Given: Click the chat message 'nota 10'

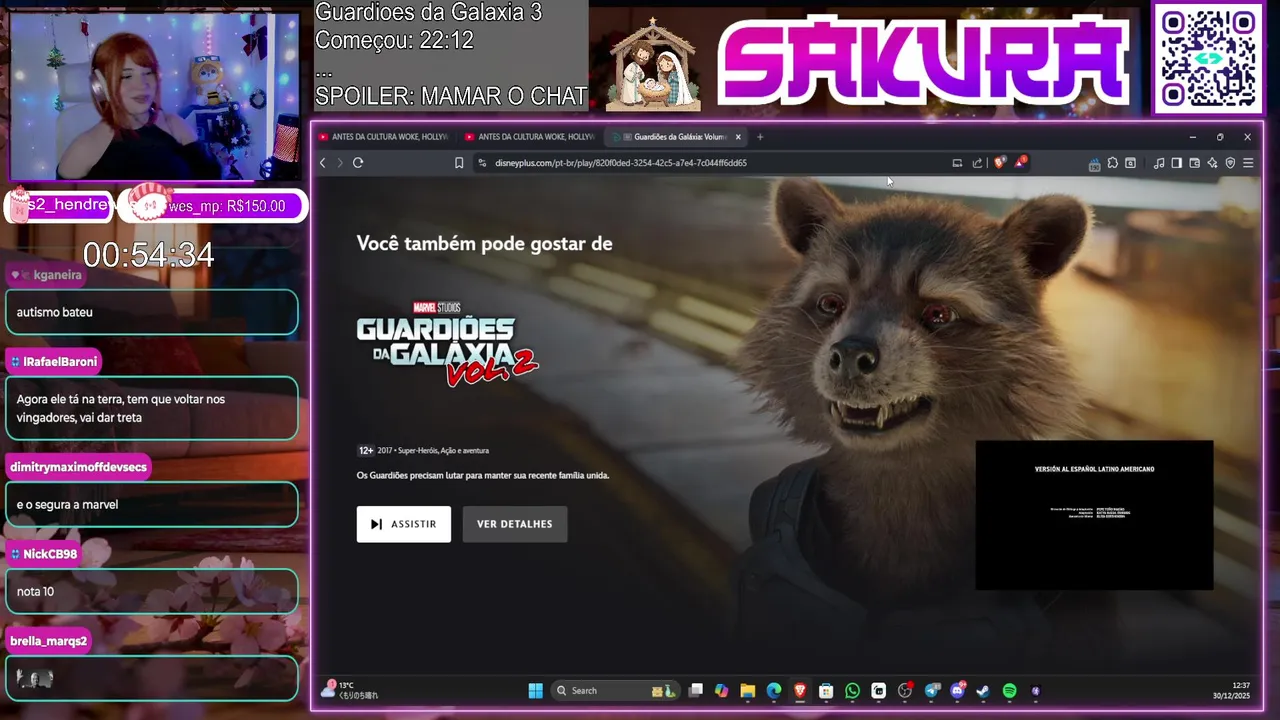Looking at the screenshot, I should click(x=36, y=592).
